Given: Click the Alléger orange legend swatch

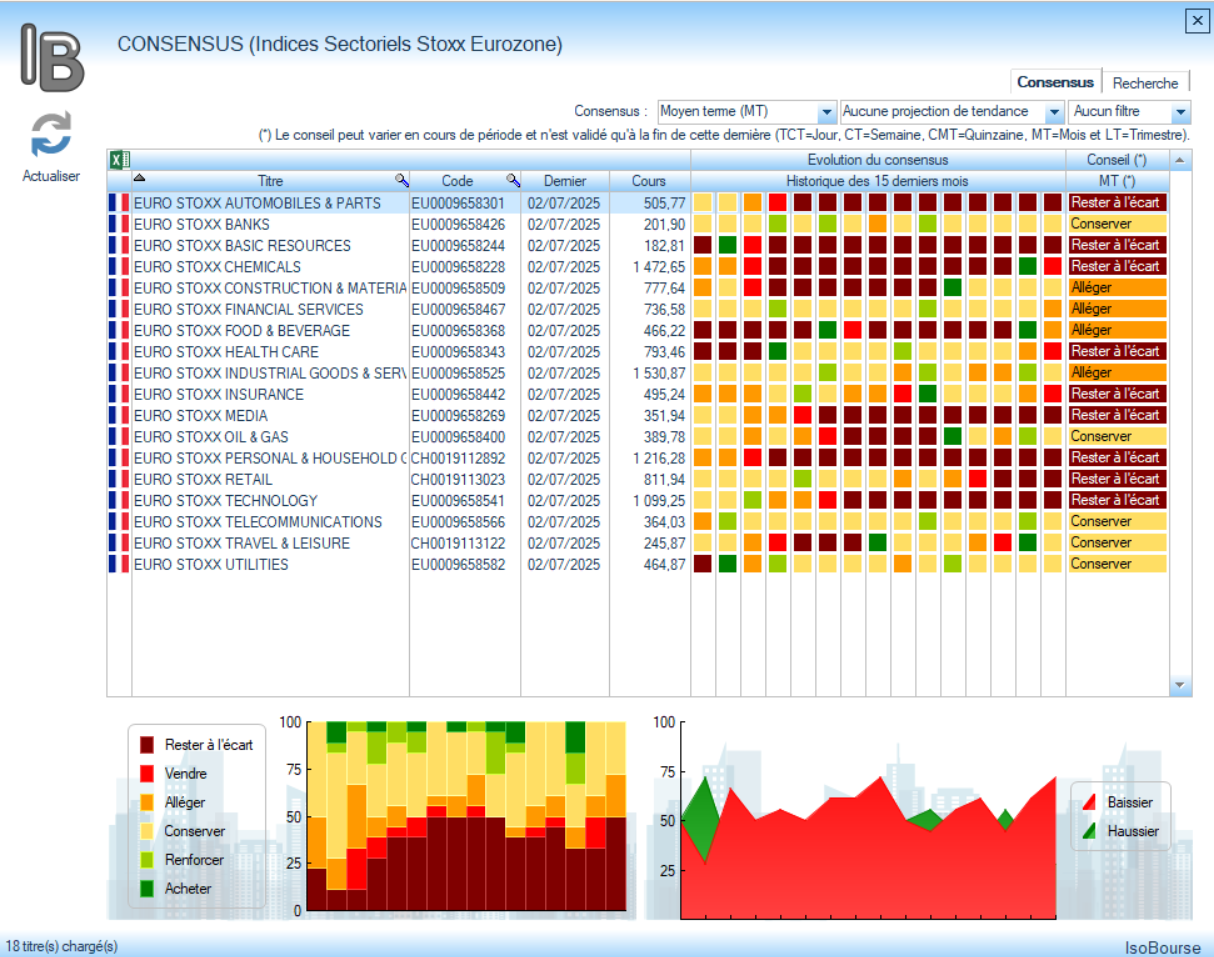Looking at the screenshot, I should (147, 802).
